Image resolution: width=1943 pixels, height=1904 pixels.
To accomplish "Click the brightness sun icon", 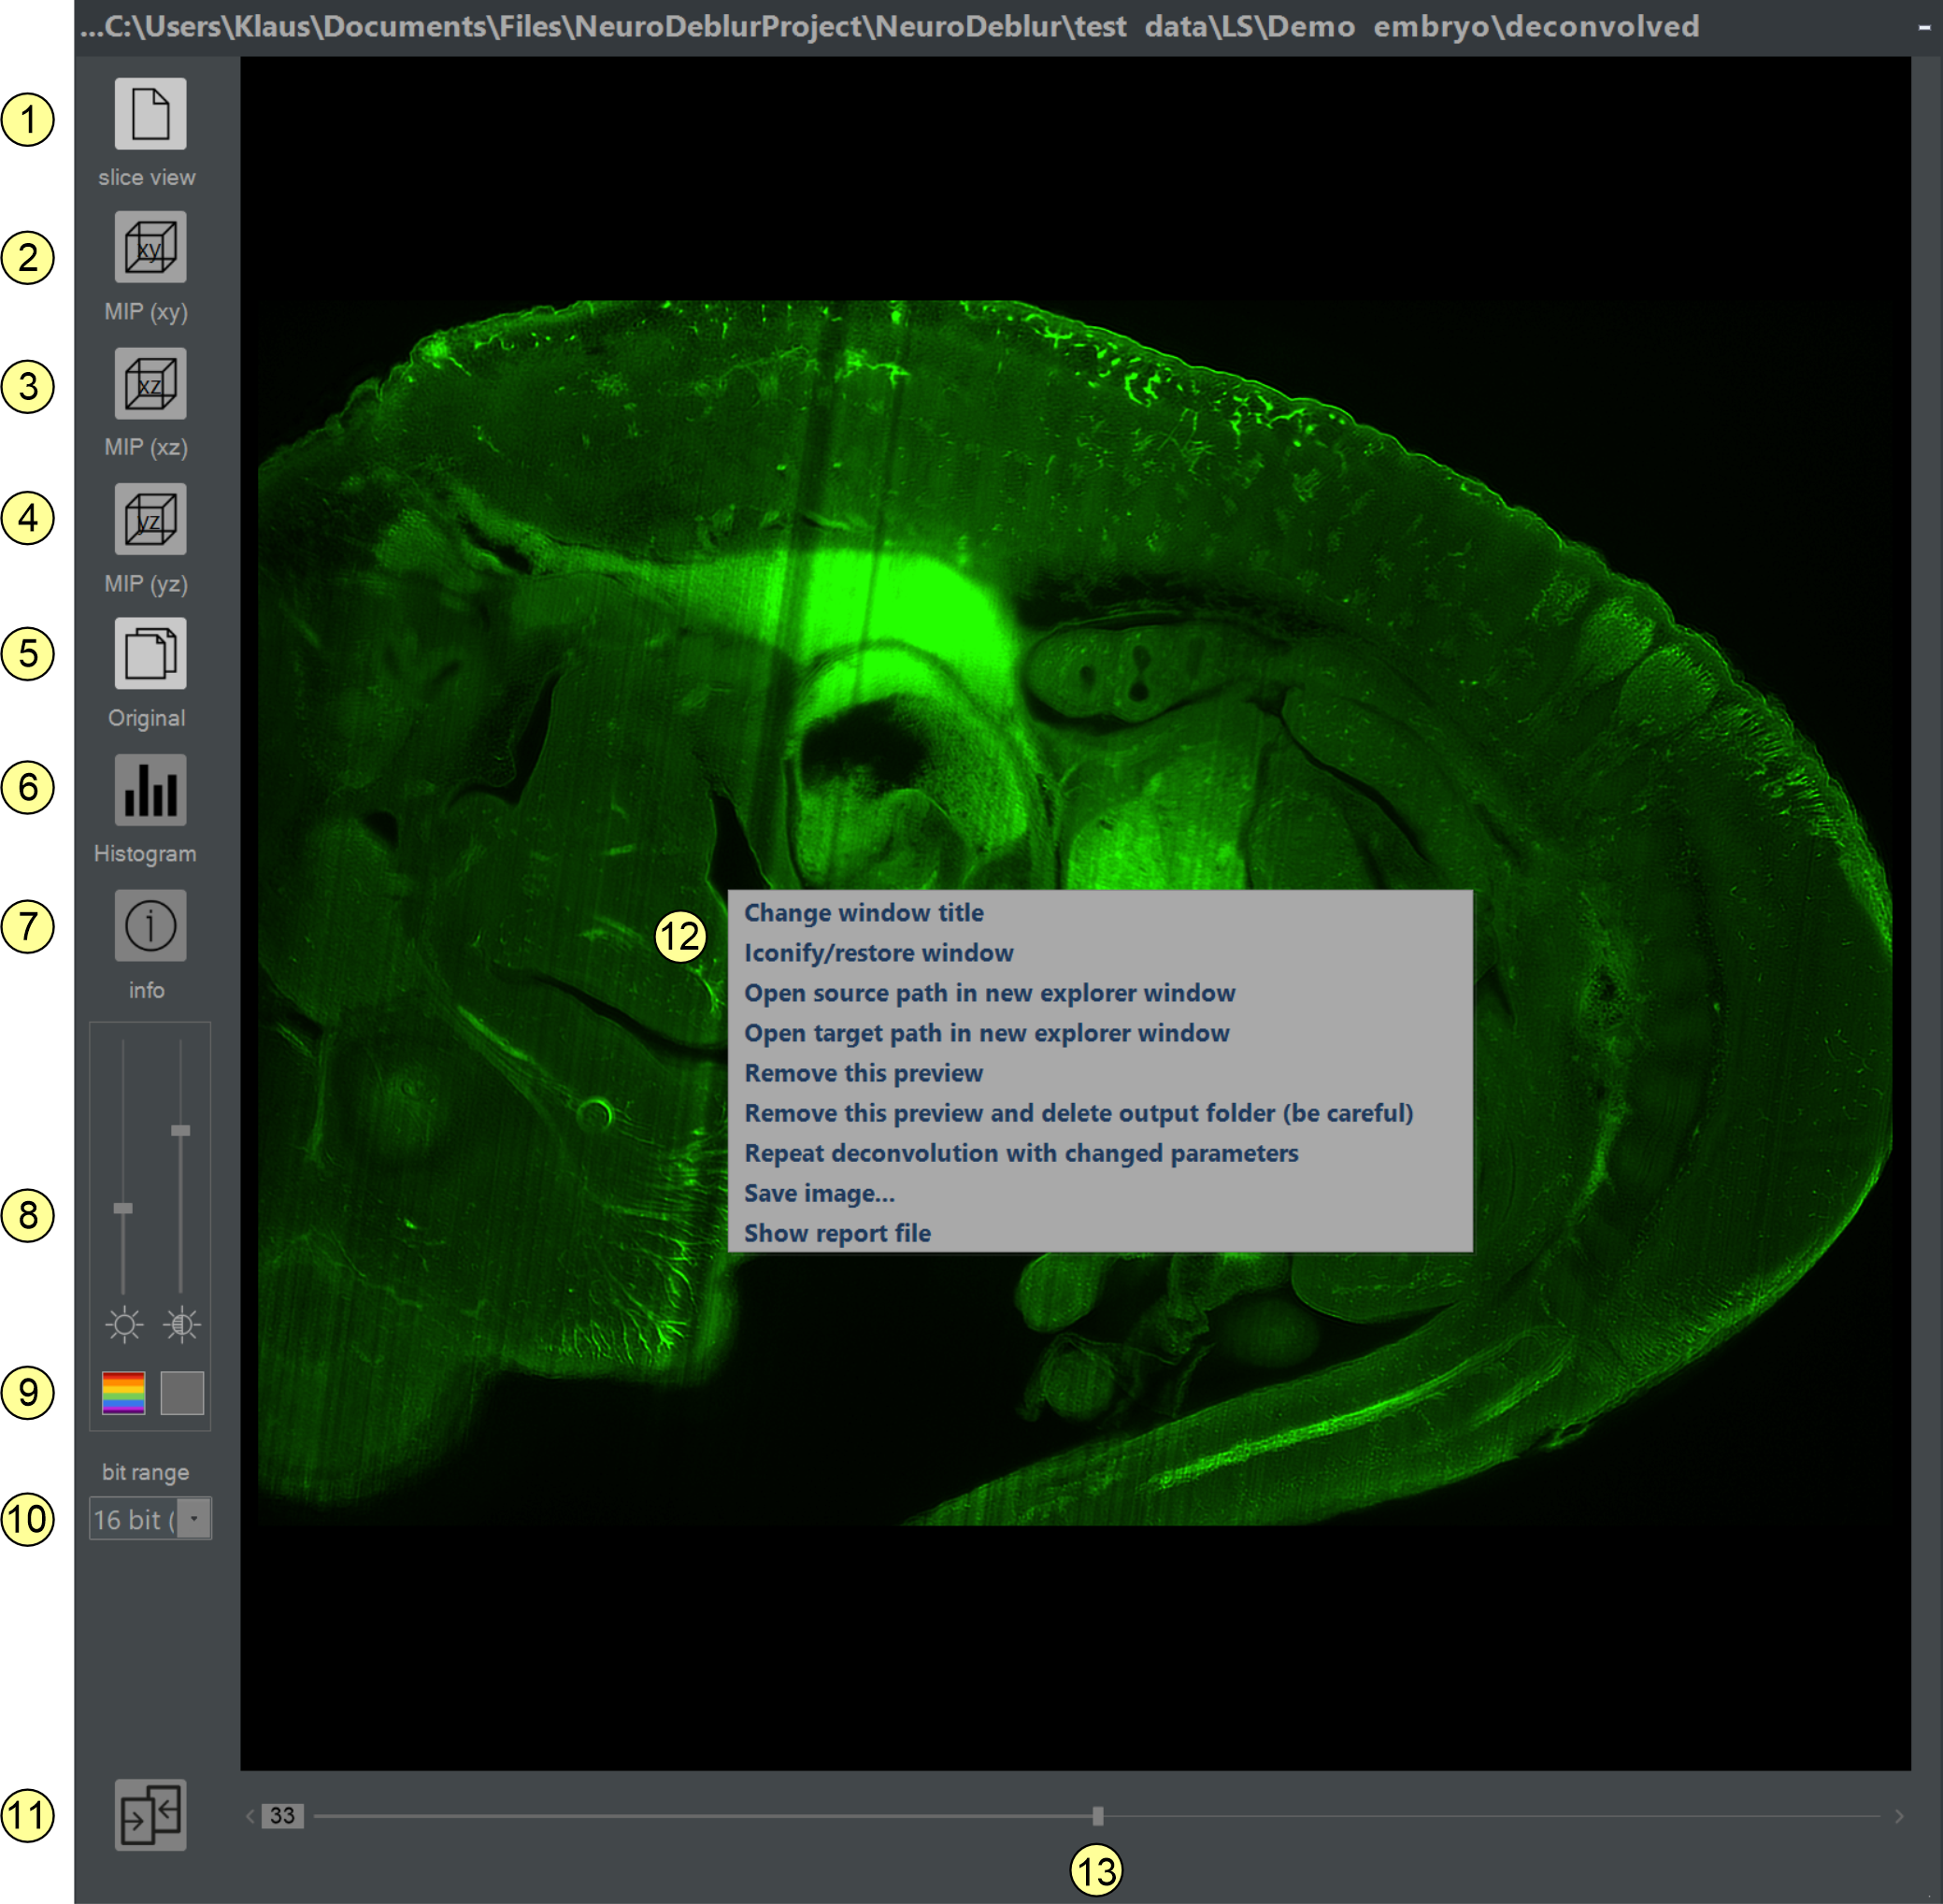I will (124, 1325).
